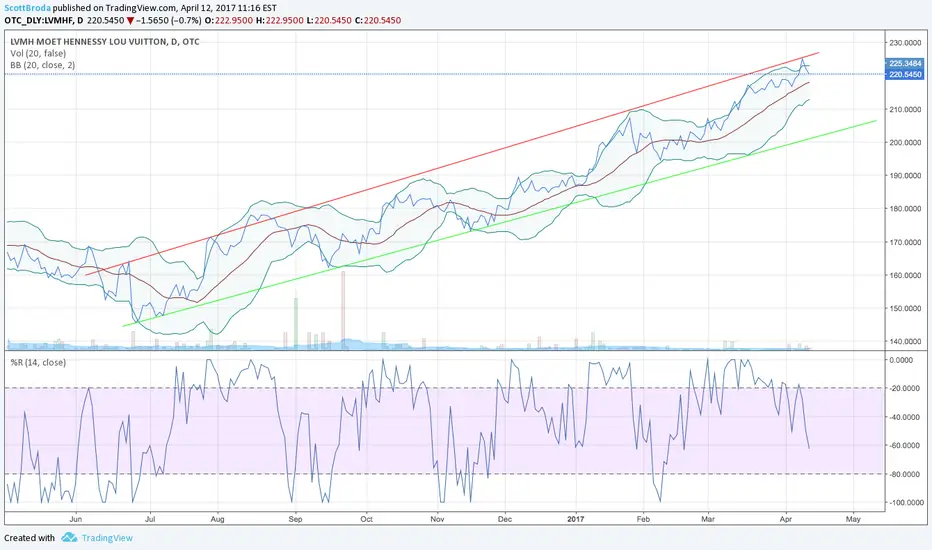Click the O:222.9500 open value in header
Screen dimensions: 932x550
click(229, 20)
